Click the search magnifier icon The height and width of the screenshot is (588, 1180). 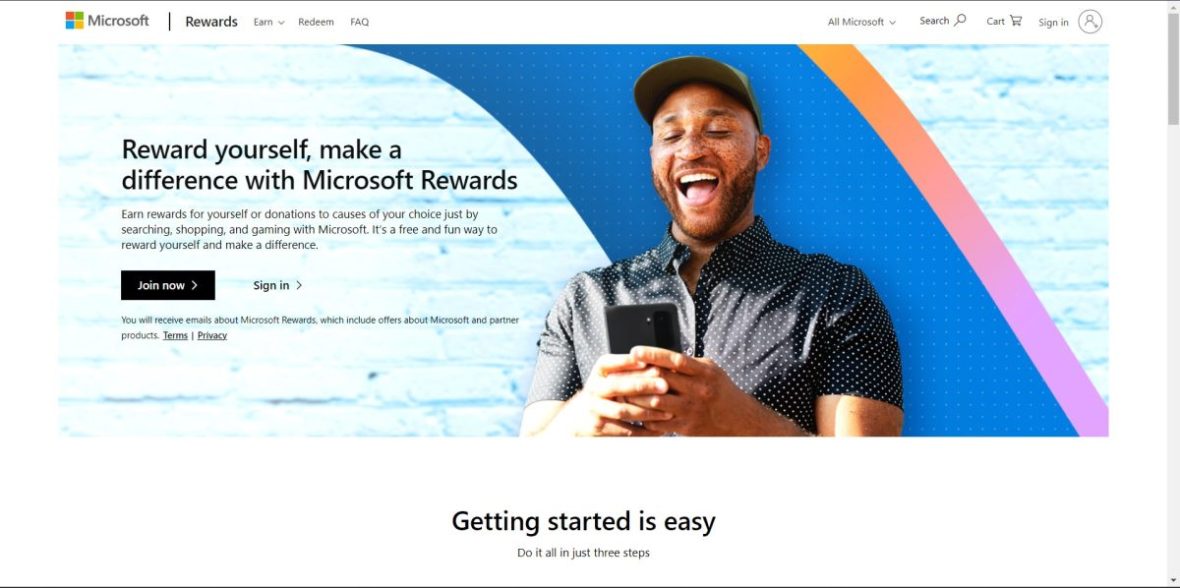960,20
